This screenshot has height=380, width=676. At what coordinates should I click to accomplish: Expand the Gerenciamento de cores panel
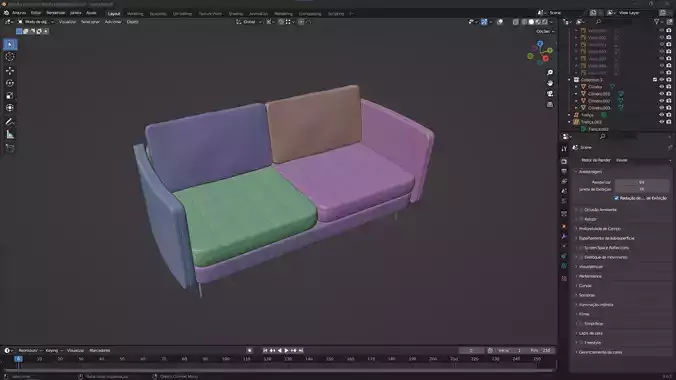pyautogui.click(x=600, y=352)
